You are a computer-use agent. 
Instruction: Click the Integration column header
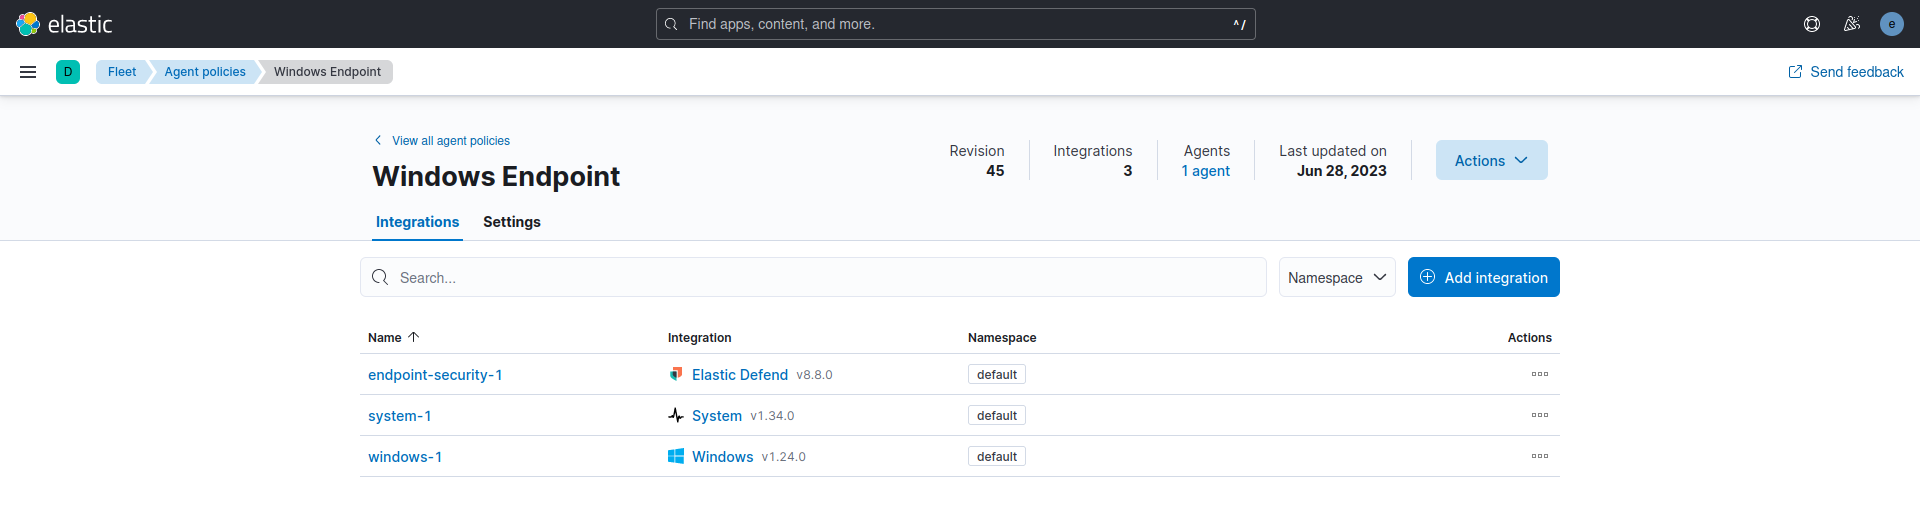point(700,337)
